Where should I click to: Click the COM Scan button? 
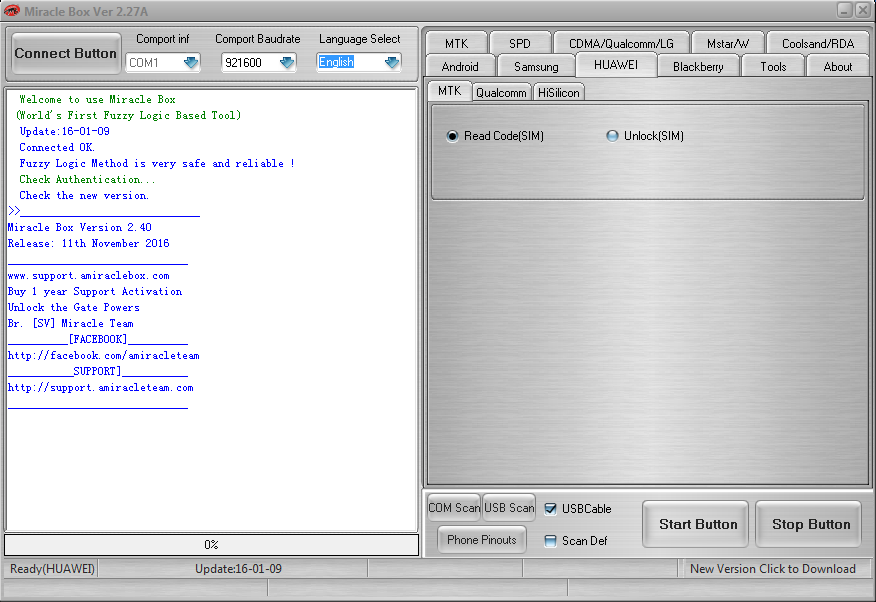(x=454, y=508)
